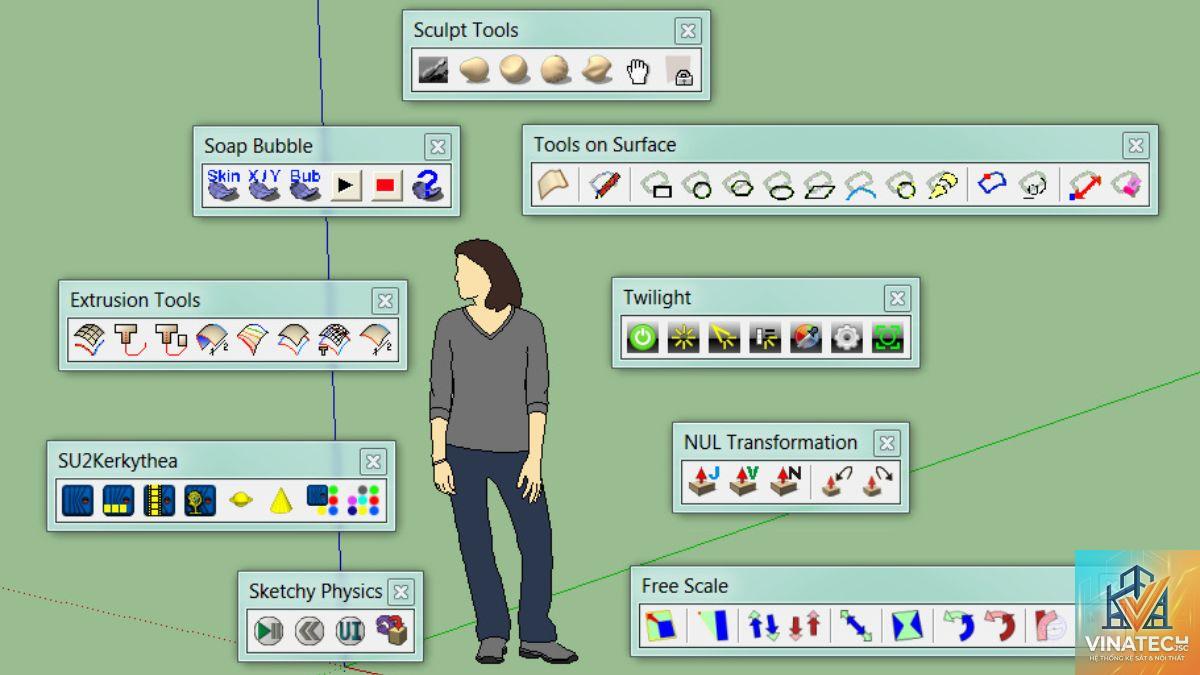Close the Sculpt Tools toolbar
The image size is (1200, 675).
[688, 31]
